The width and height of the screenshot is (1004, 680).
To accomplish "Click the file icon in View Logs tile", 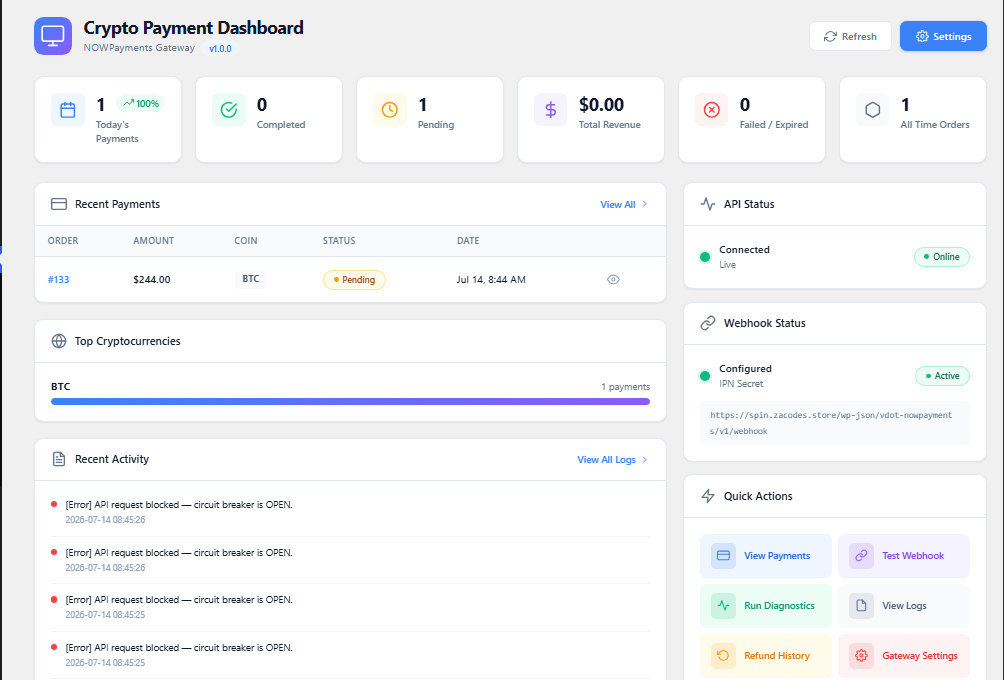I will tap(861, 606).
